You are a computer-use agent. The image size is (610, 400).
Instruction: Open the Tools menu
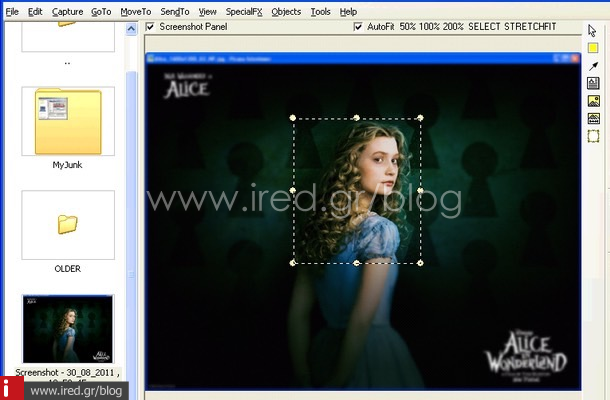(320, 12)
